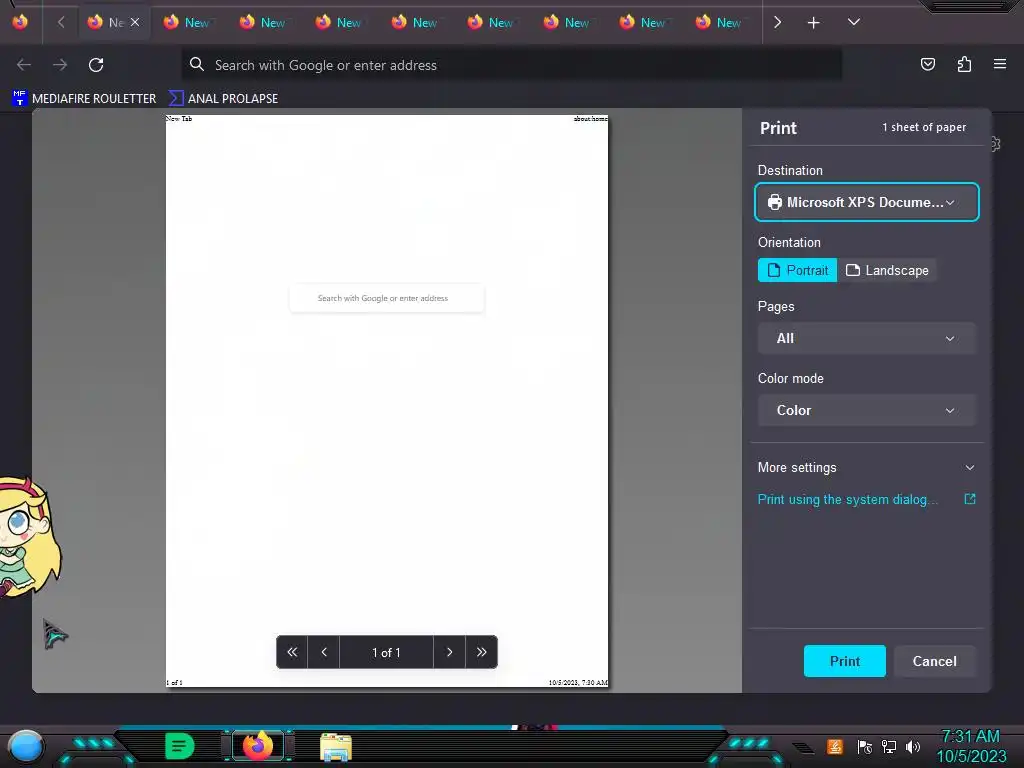Click the browser forward arrow

pyautogui.click(x=60, y=65)
